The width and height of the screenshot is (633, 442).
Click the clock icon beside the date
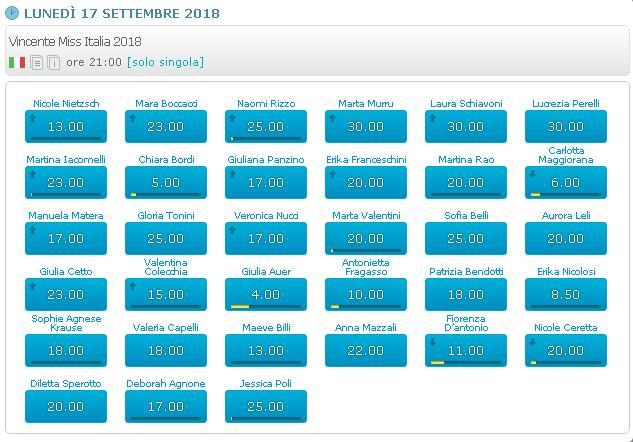point(12,14)
